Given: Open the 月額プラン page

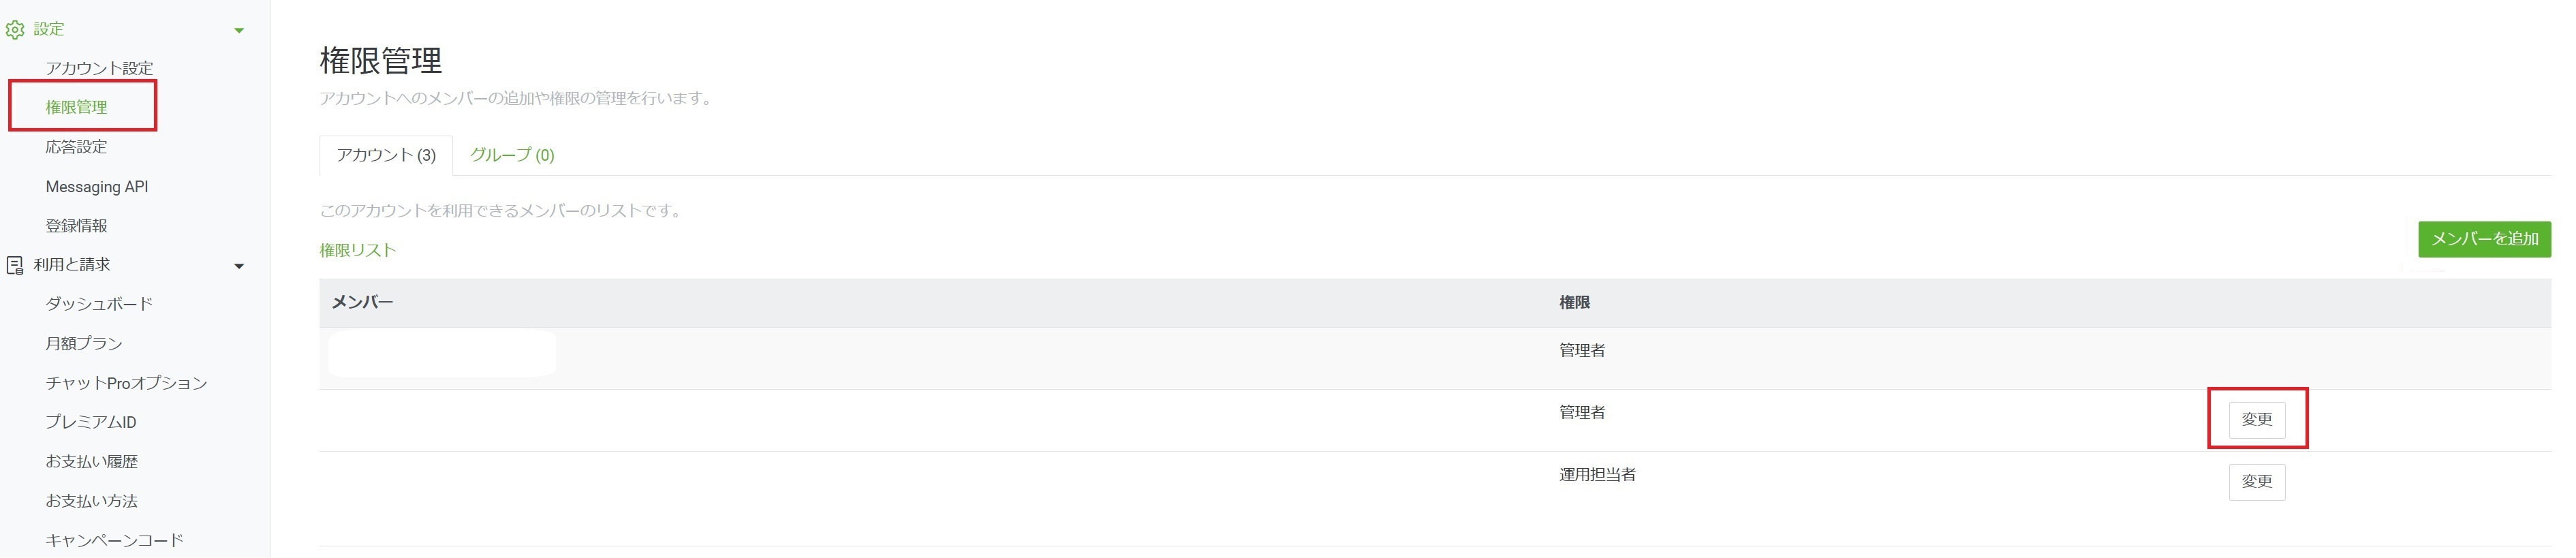Looking at the screenshot, I should 84,344.
